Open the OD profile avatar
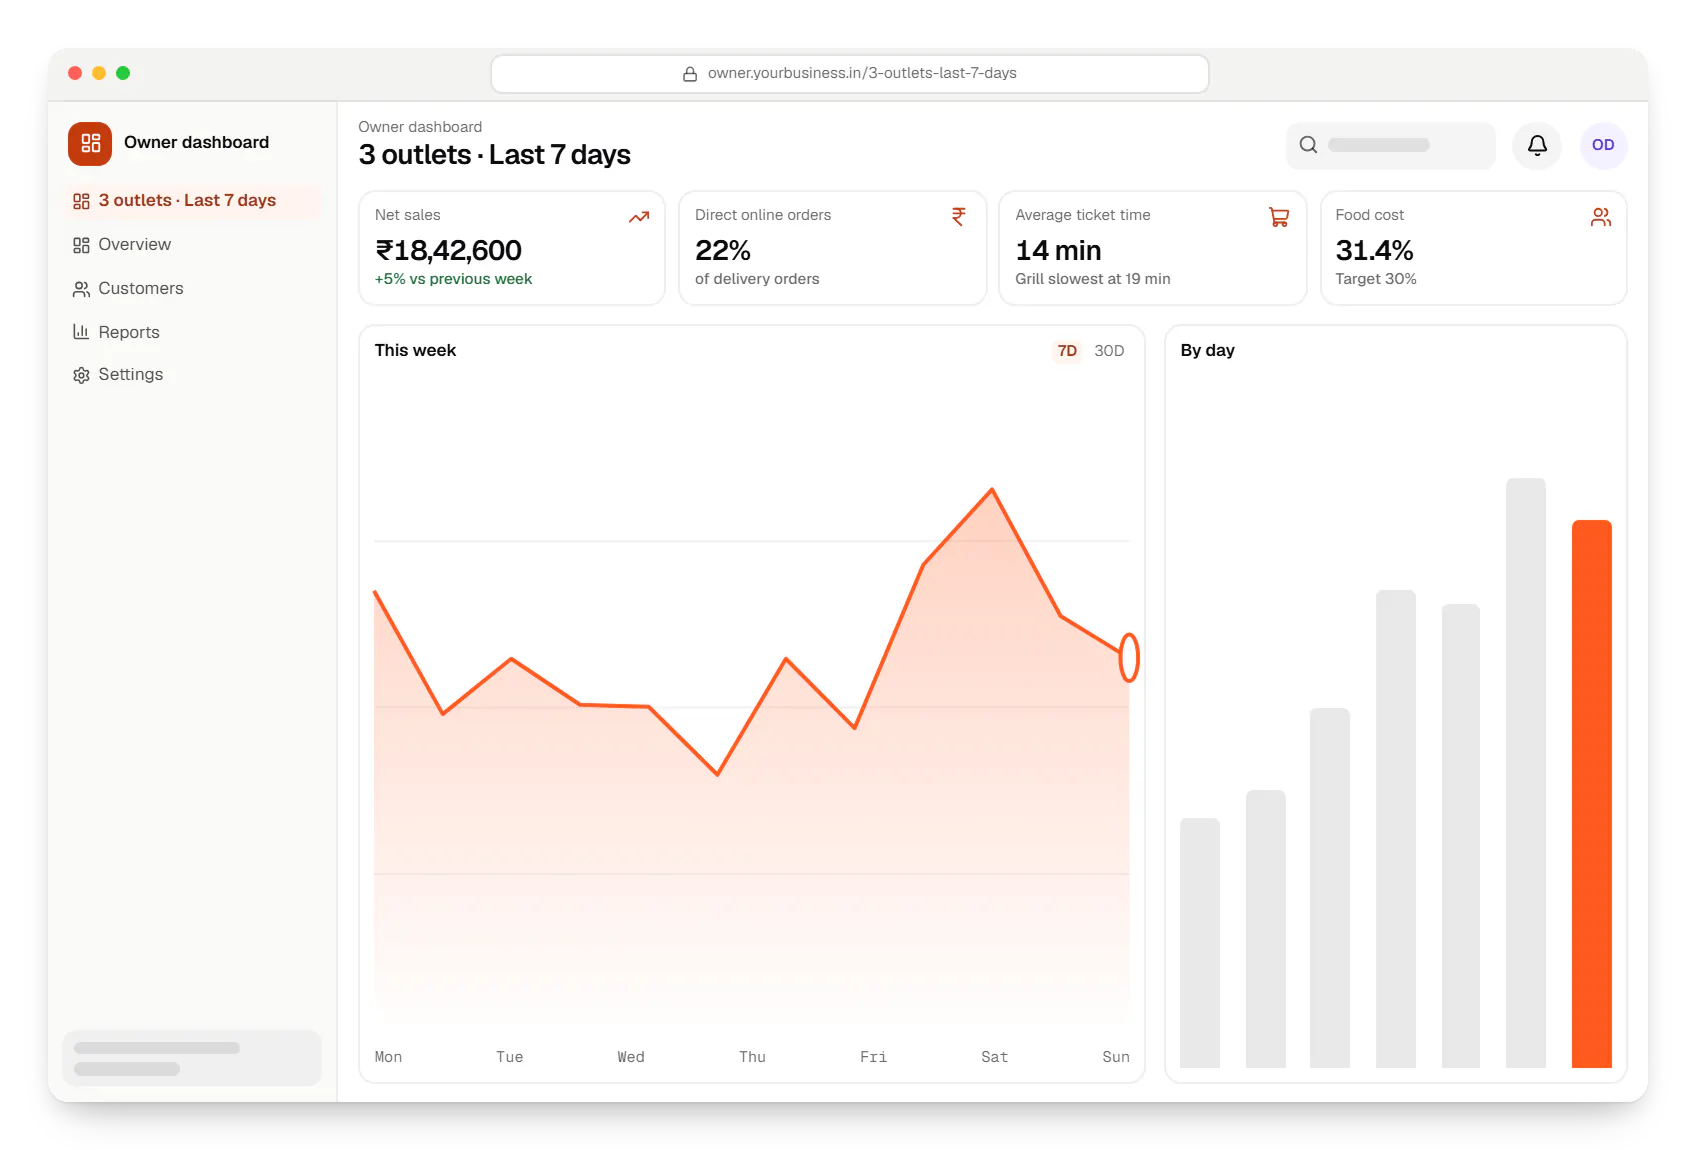This screenshot has height=1150, width=1696. tap(1603, 145)
